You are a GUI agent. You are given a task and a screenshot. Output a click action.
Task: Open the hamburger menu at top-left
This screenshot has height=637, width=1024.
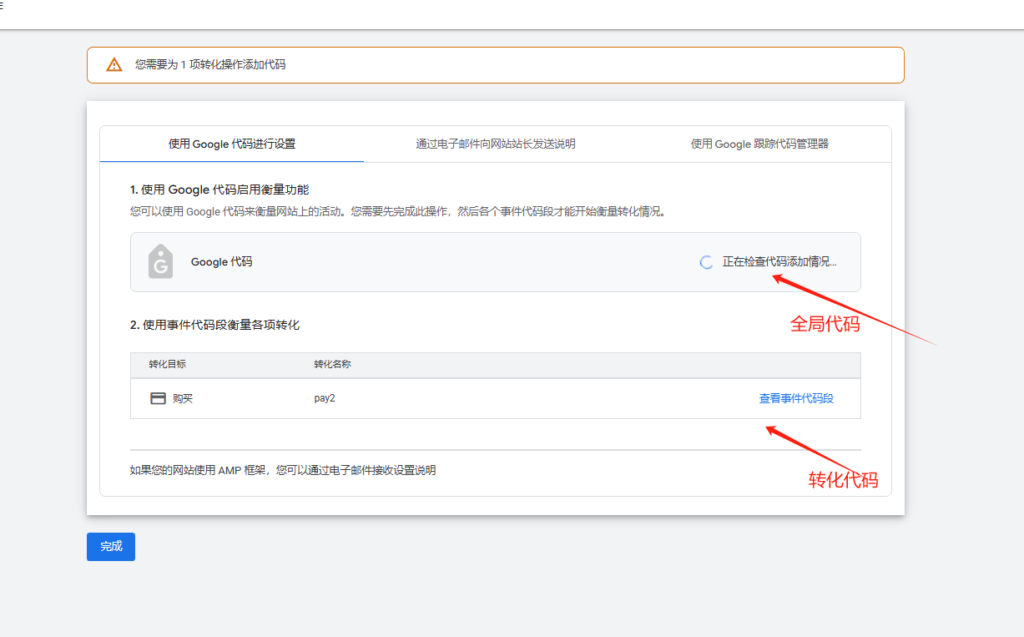pos(6,6)
